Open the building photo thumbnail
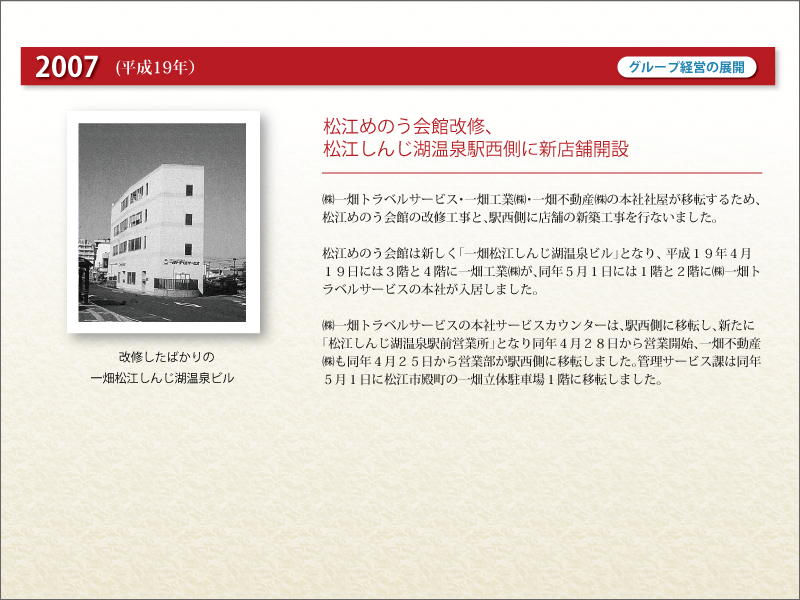 point(162,222)
